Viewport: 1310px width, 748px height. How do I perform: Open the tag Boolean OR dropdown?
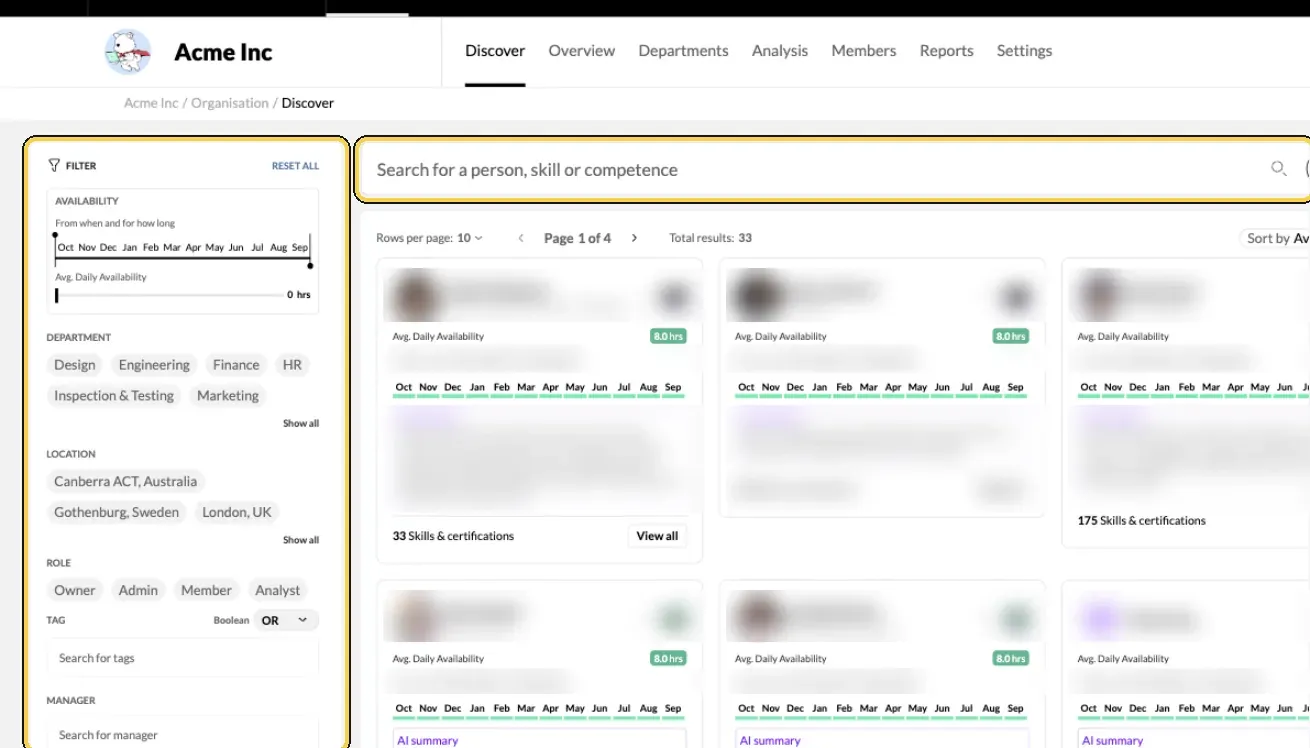pyautogui.click(x=286, y=620)
